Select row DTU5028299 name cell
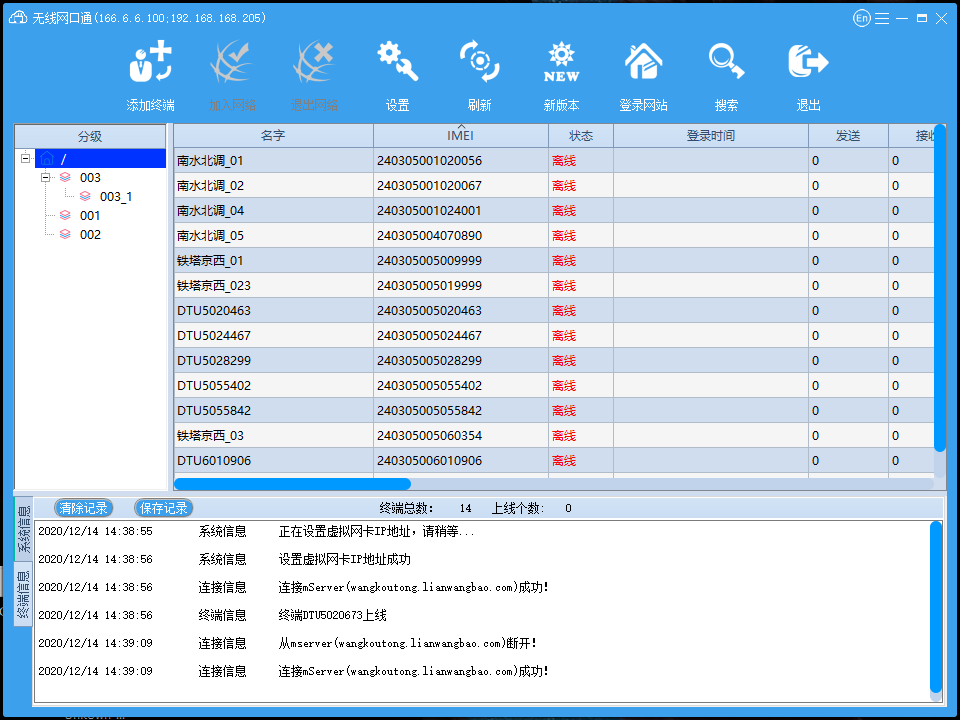Image resolution: width=960 pixels, height=720 pixels. [273, 361]
